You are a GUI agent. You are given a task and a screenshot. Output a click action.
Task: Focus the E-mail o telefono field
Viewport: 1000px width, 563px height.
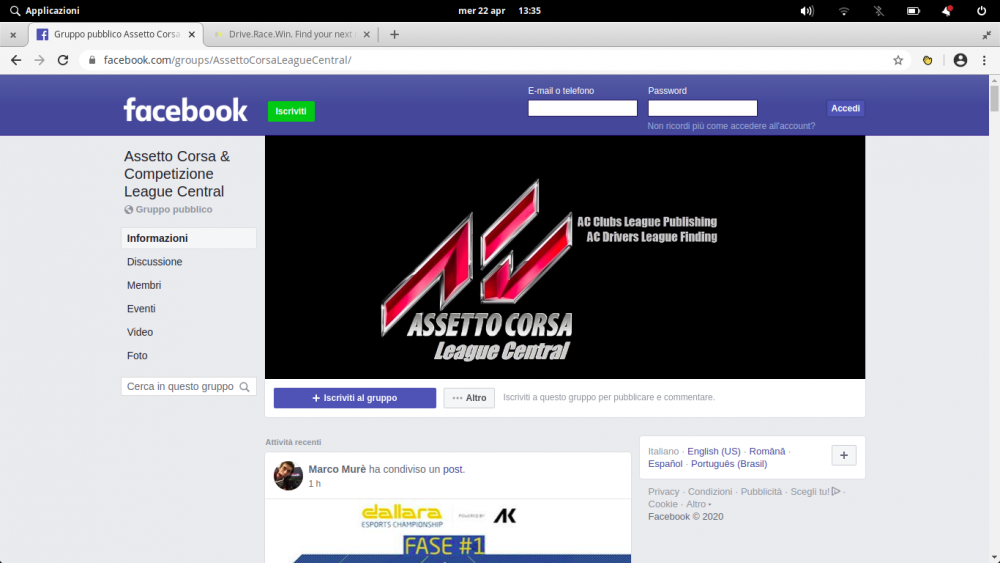pyautogui.click(x=582, y=108)
